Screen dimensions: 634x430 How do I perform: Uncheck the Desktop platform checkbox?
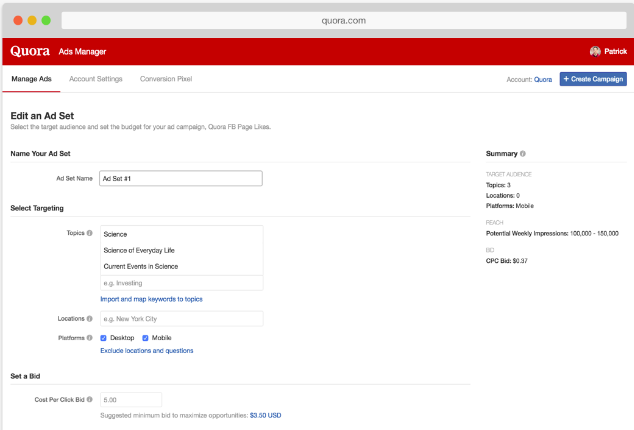[x=104, y=338]
